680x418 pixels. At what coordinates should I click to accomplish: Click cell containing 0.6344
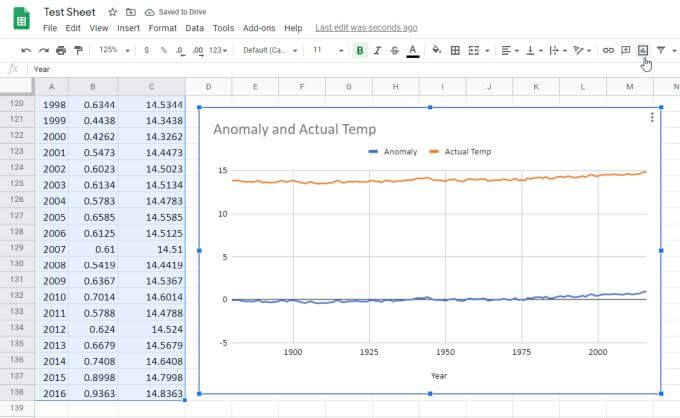click(93, 104)
